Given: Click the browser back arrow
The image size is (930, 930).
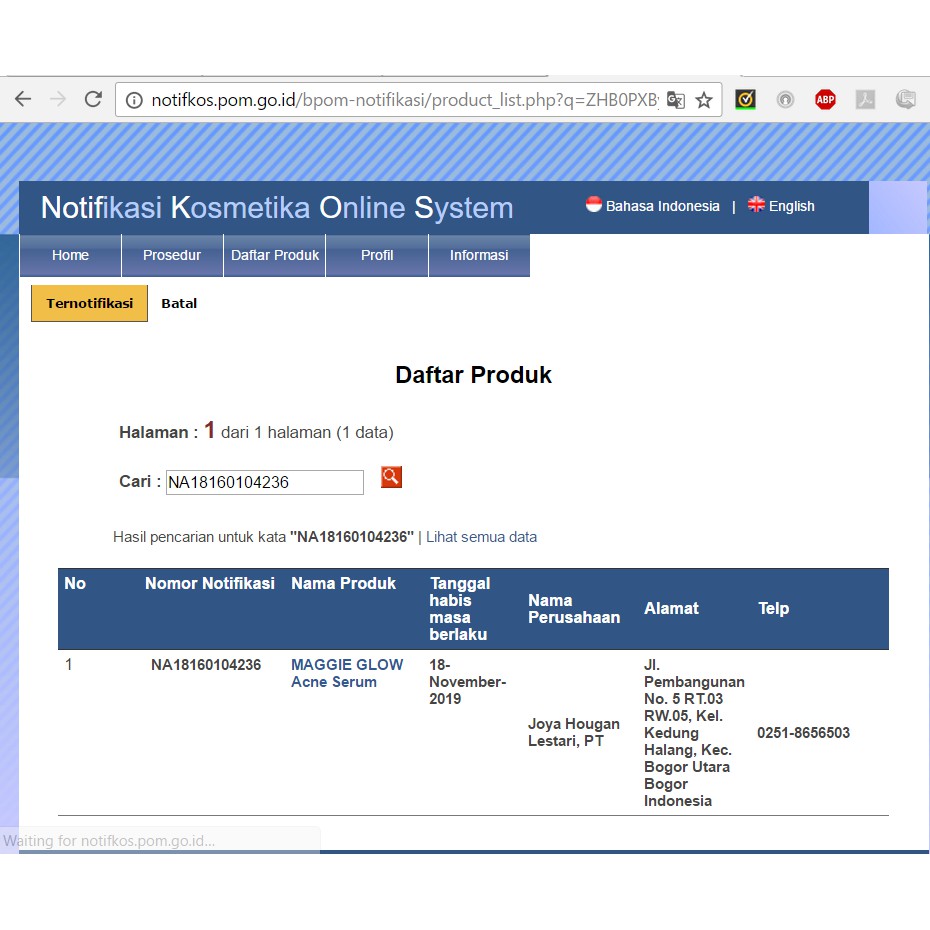Looking at the screenshot, I should (x=23, y=99).
